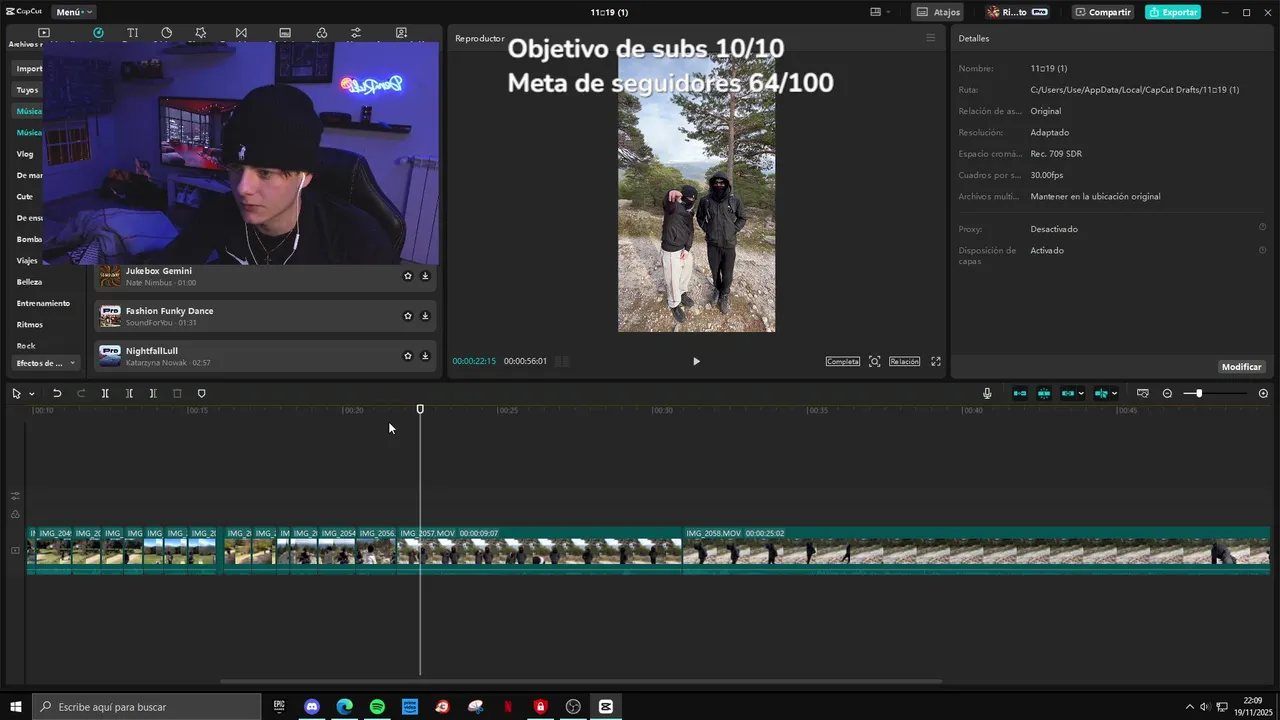
Task: Toggle the linkage button in timeline
Action: pos(1067,394)
